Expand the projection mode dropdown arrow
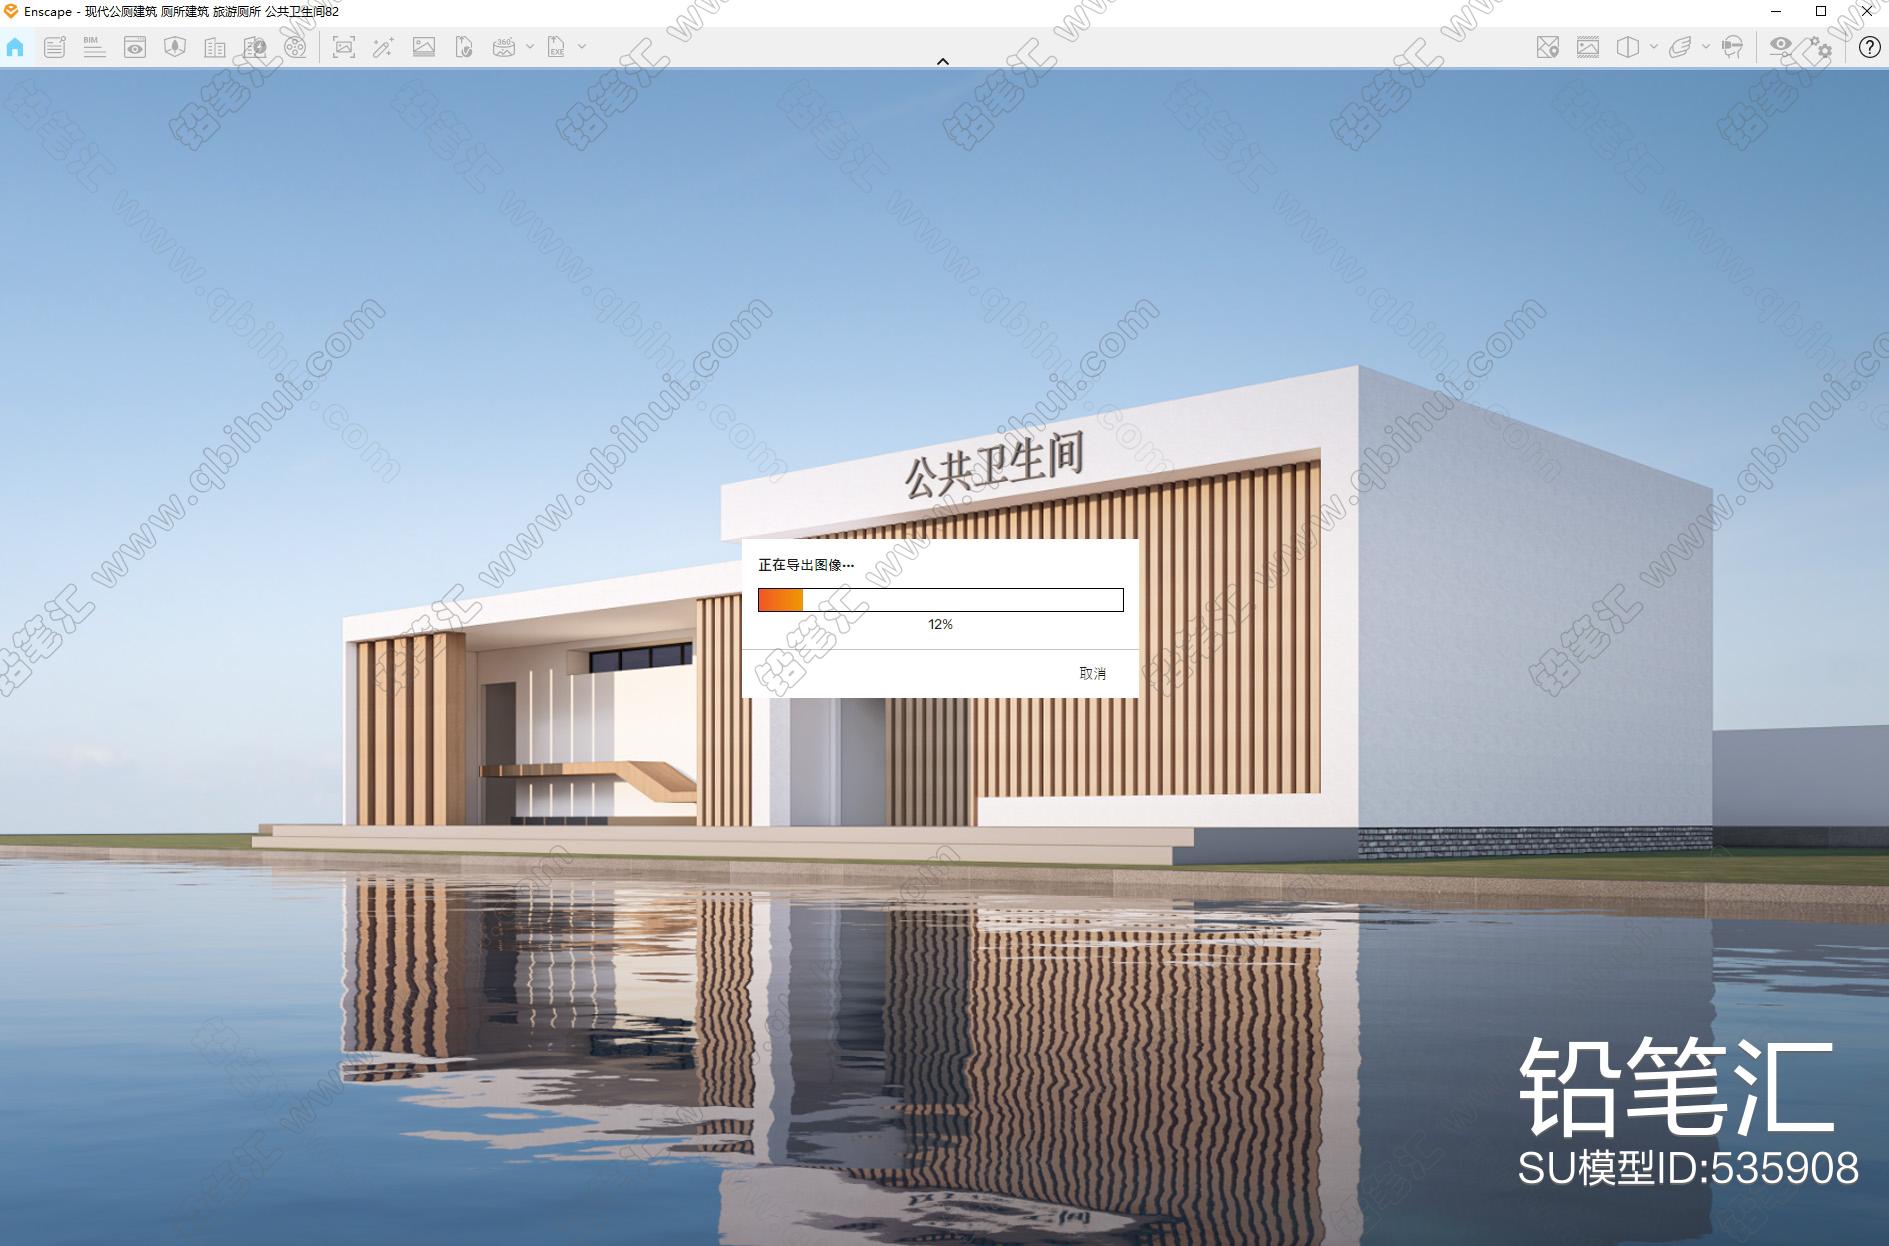This screenshot has height=1246, width=1889. (1653, 47)
